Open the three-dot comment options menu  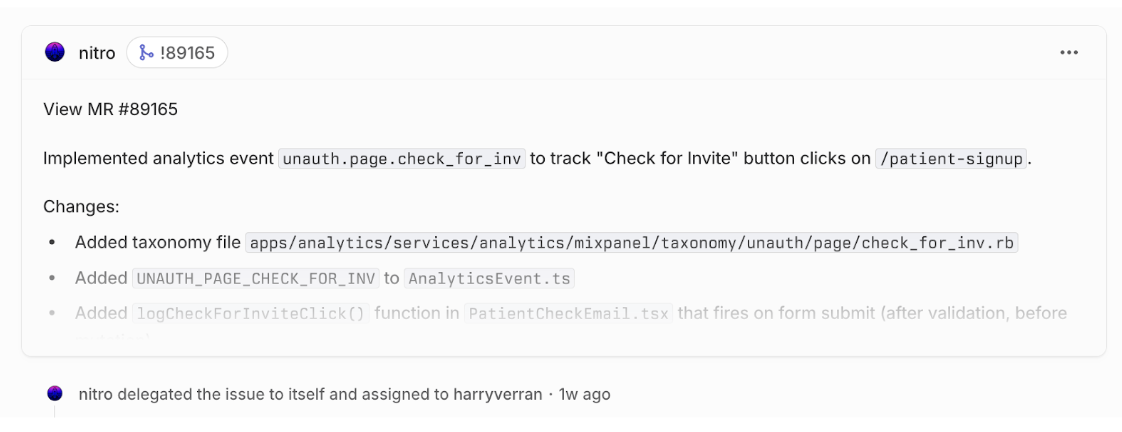[x=1069, y=53]
